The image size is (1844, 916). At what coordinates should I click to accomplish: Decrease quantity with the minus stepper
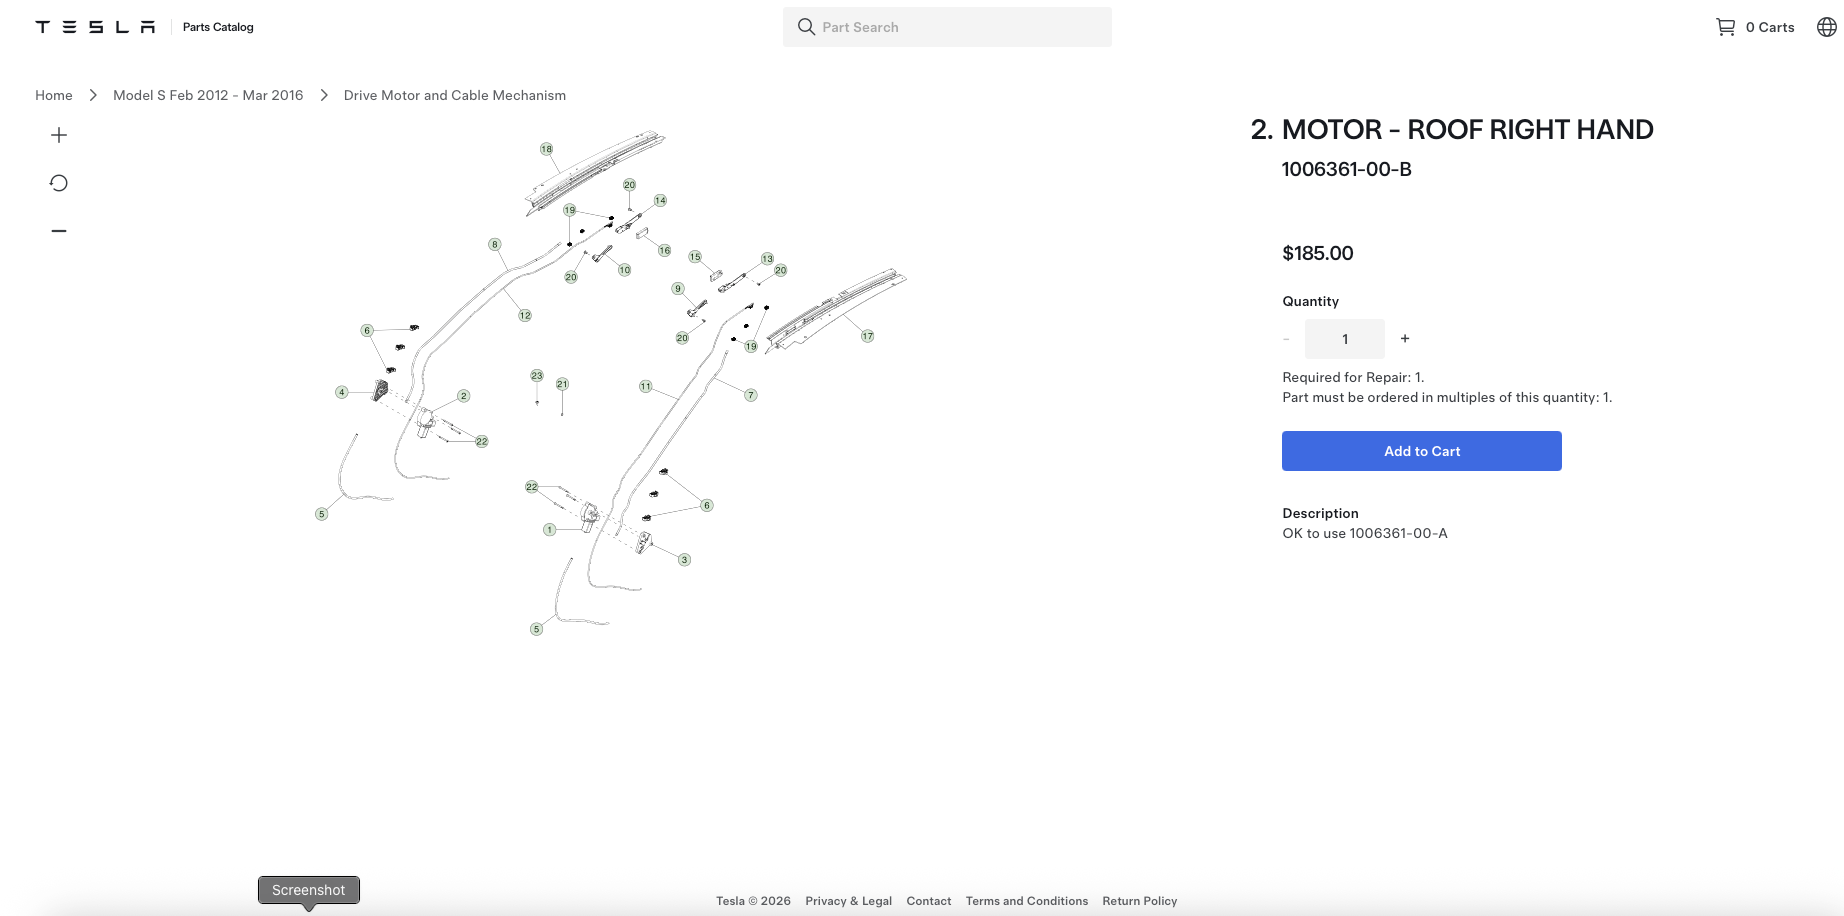(1286, 339)
